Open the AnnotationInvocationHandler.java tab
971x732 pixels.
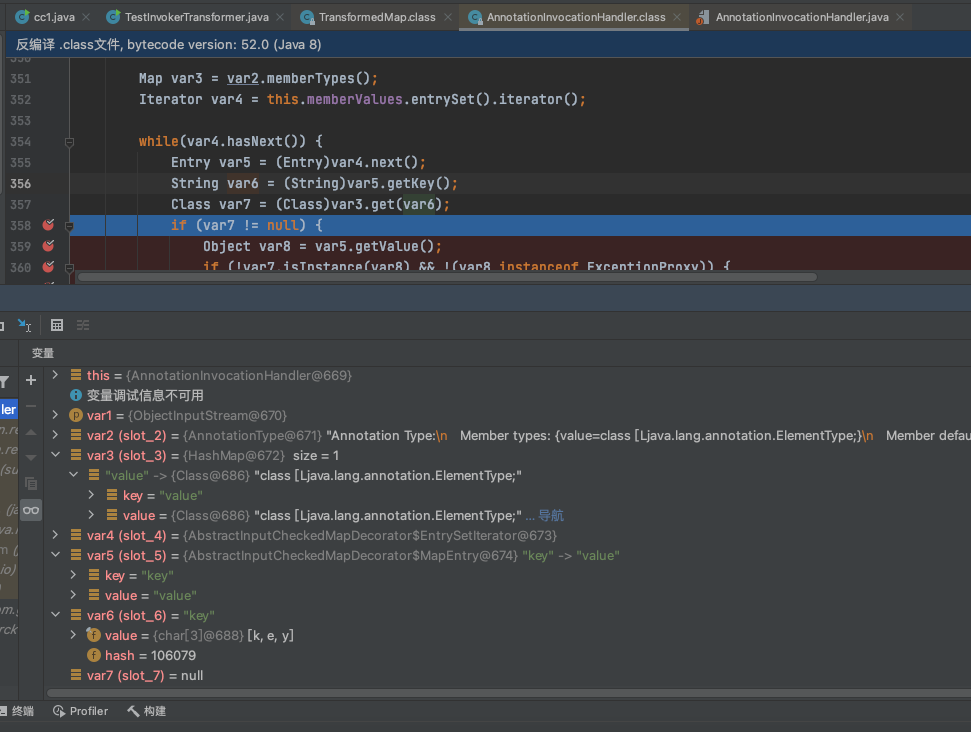(x=801, y=17)
